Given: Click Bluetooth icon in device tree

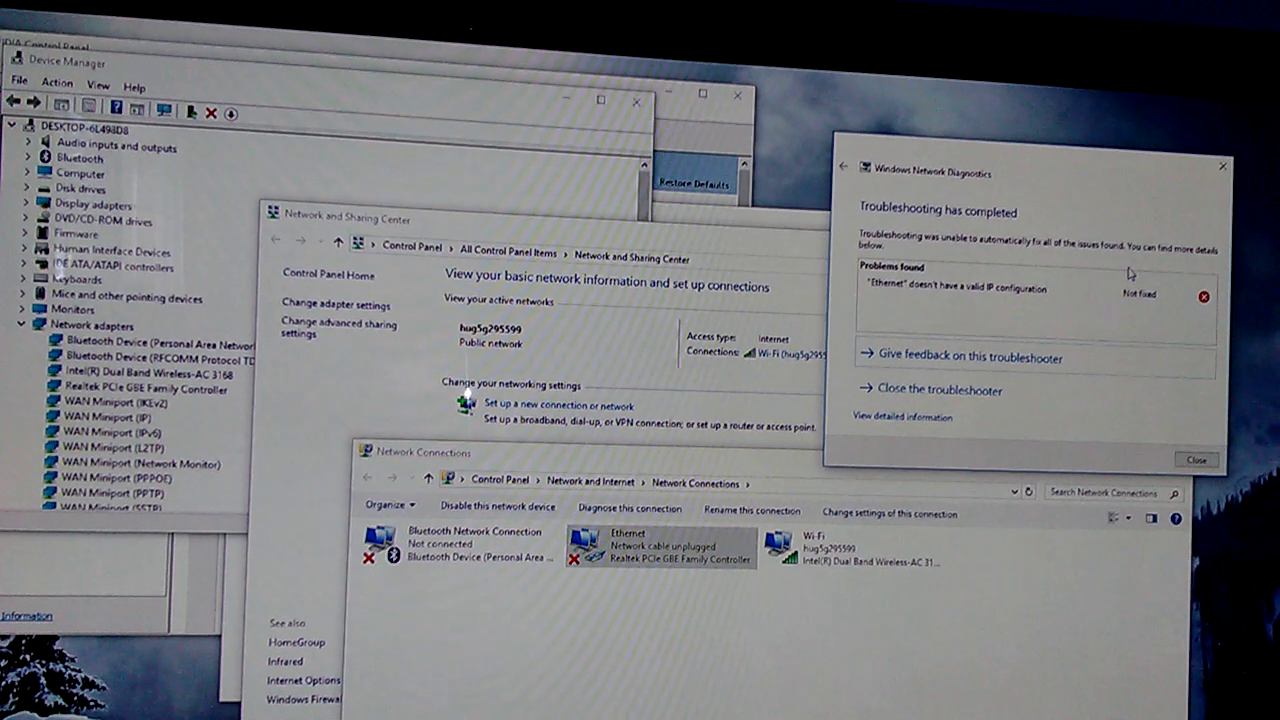Looking at the screenshot, I should (x=44, y=157).
